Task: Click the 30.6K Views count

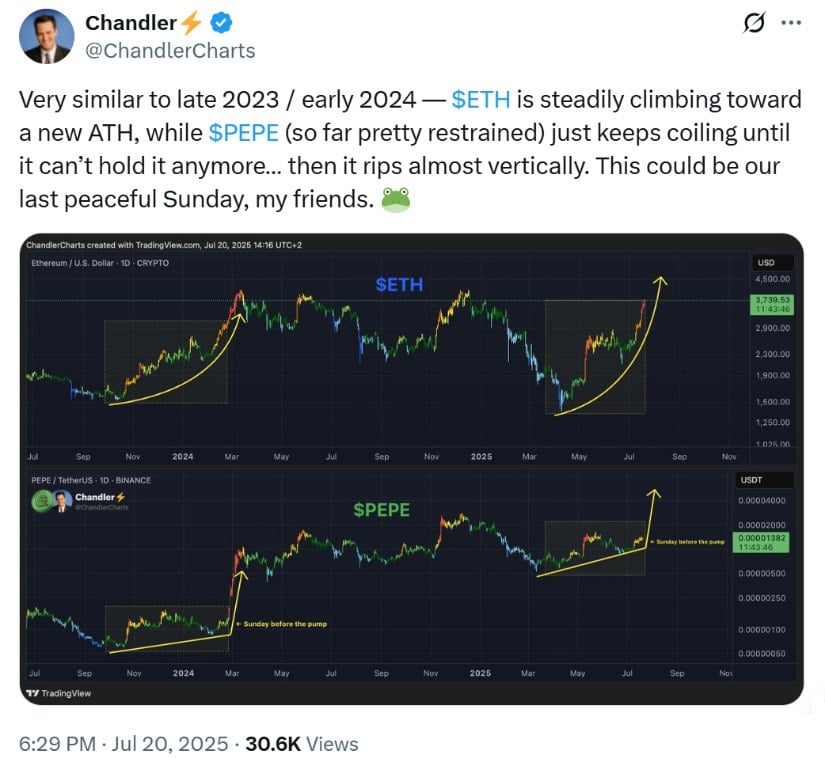Action: tap(302, 744)
